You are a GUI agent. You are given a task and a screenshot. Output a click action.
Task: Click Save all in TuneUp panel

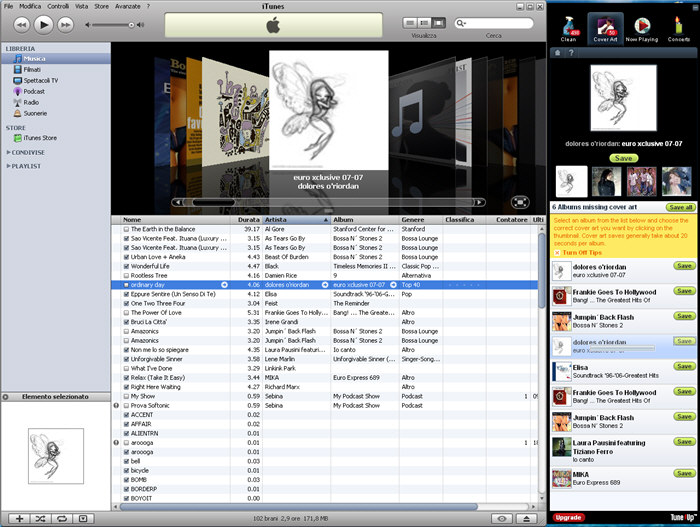[680, 207]
